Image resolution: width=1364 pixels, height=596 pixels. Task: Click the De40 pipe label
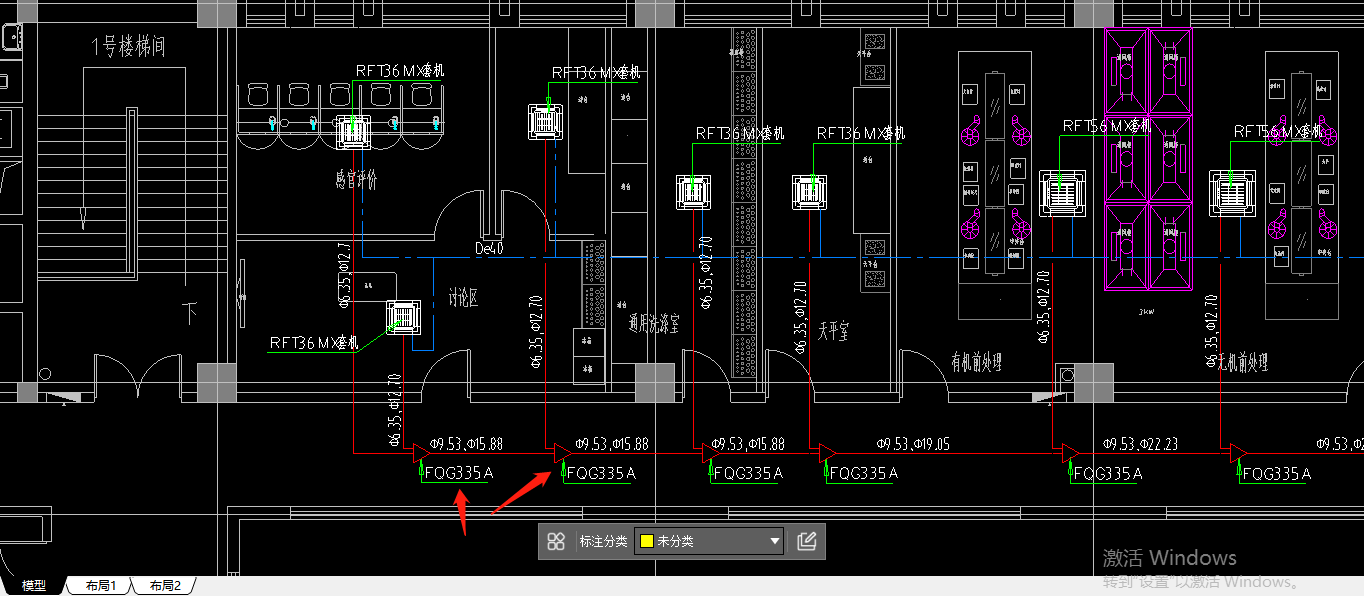coord(490,248)
